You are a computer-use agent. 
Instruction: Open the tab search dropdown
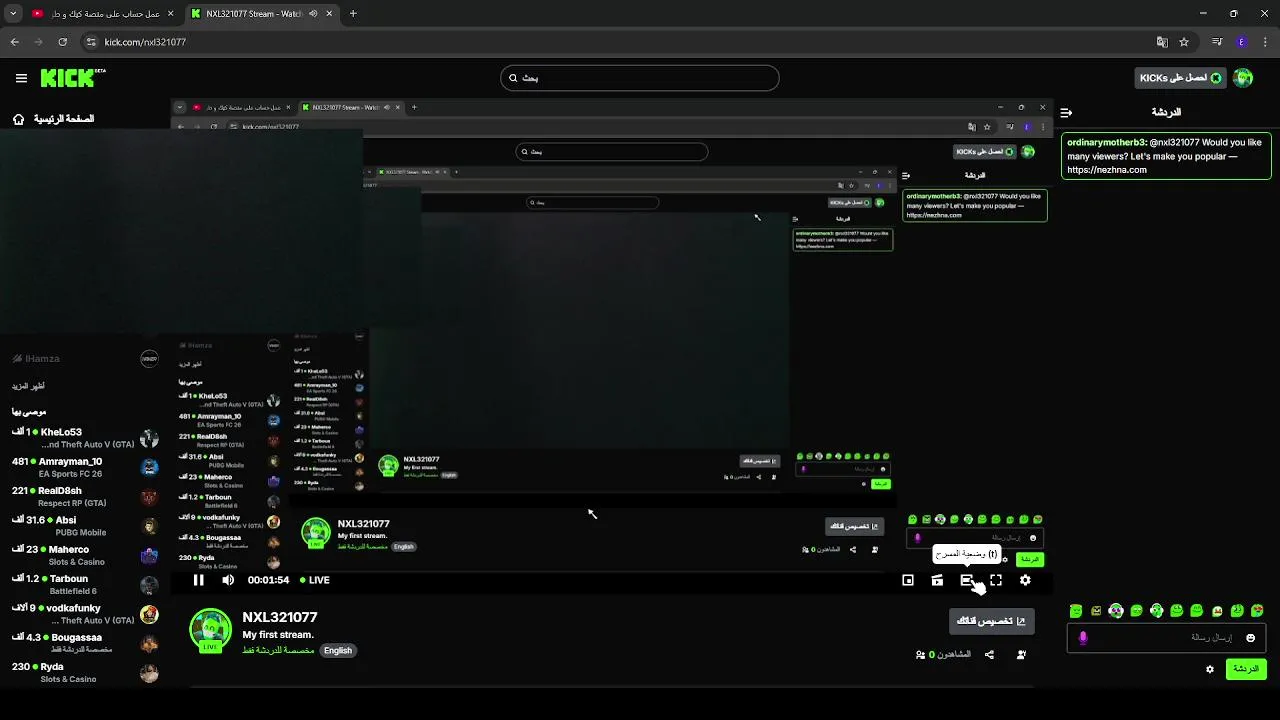click(x=12, y=14)
